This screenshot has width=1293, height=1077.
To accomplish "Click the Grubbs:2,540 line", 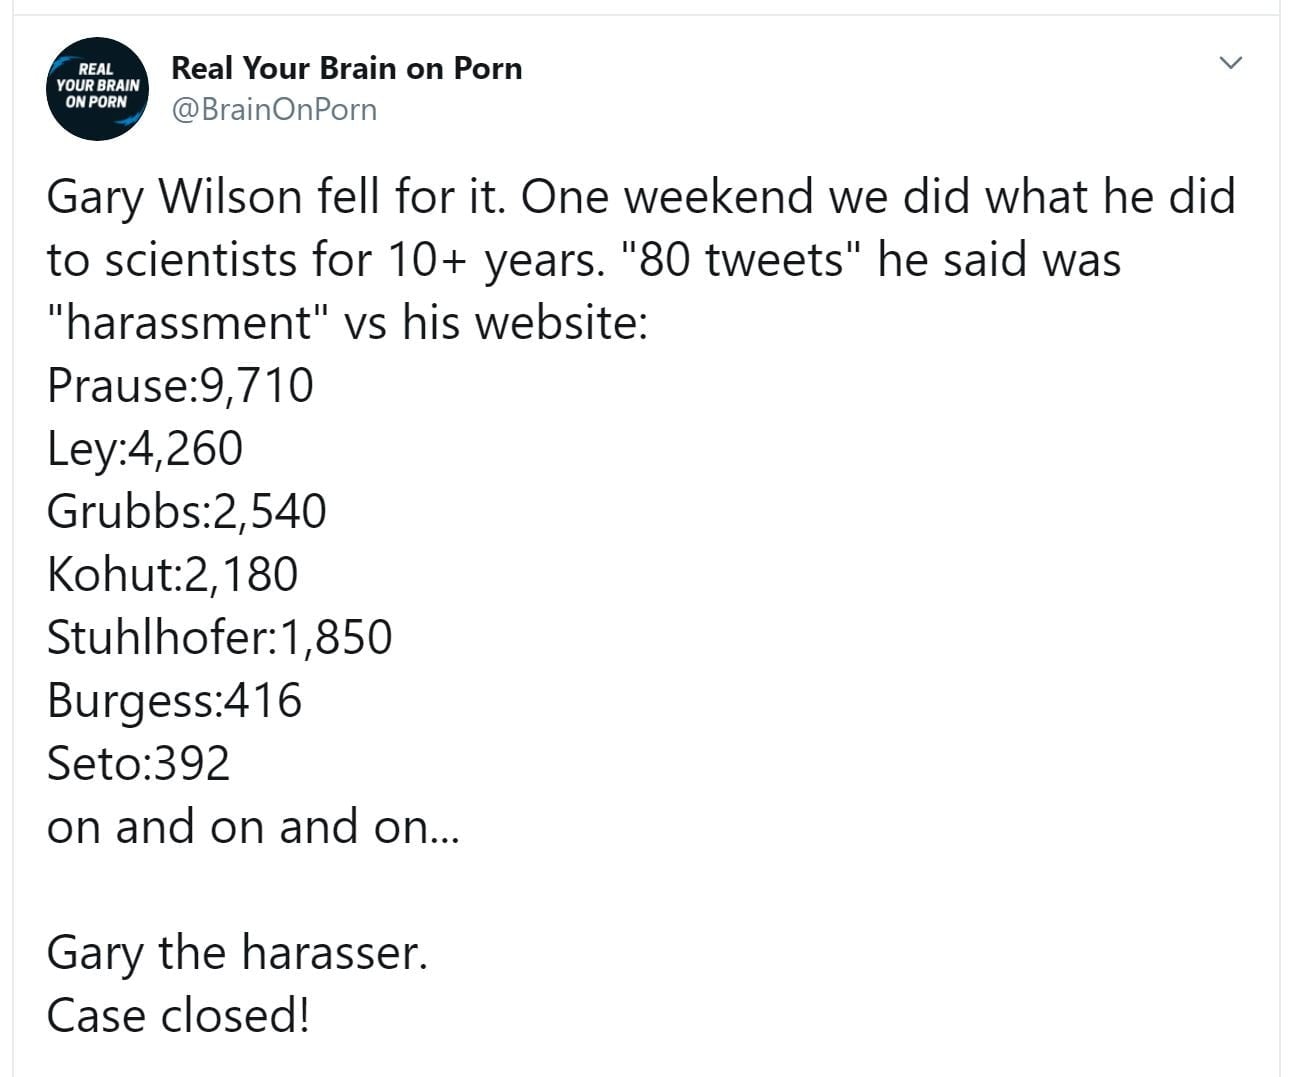I will coord(186,512).
